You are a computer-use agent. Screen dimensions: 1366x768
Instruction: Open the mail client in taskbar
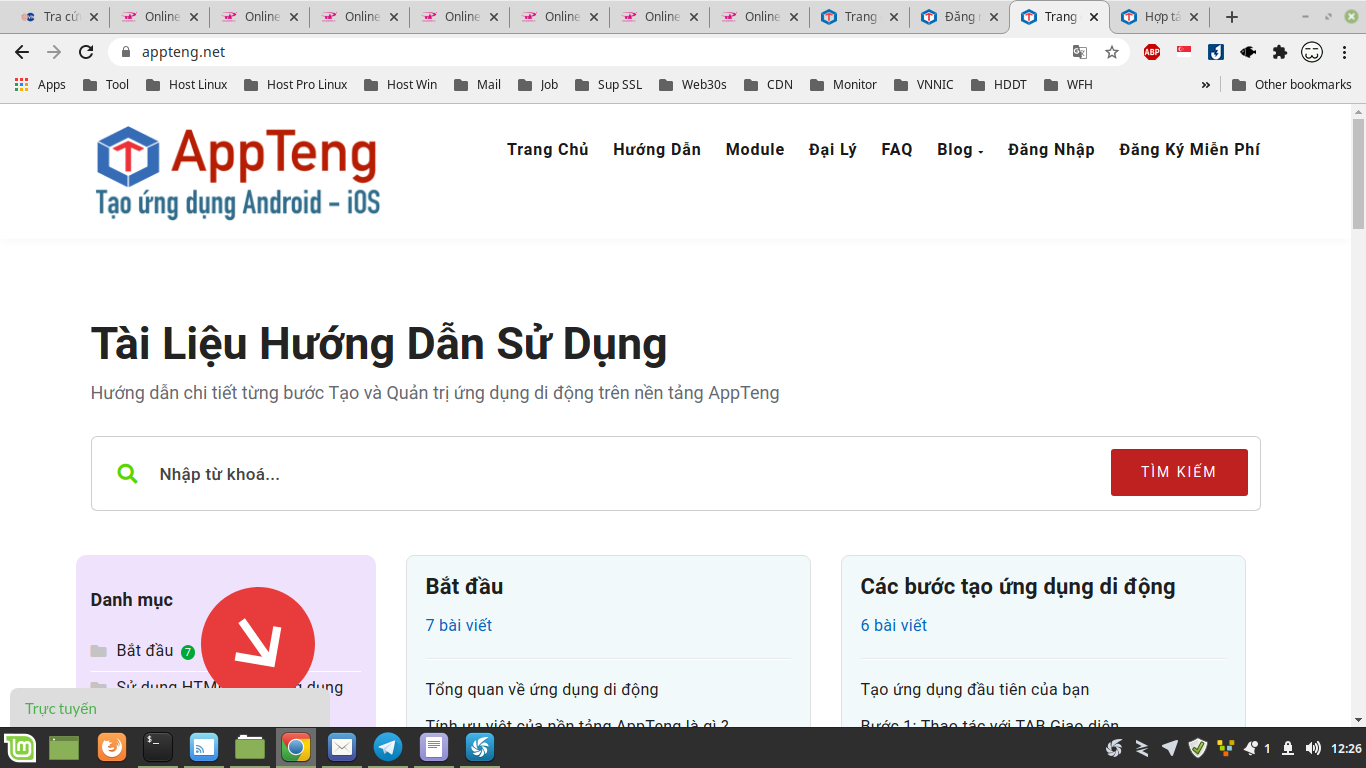point(342,747)
